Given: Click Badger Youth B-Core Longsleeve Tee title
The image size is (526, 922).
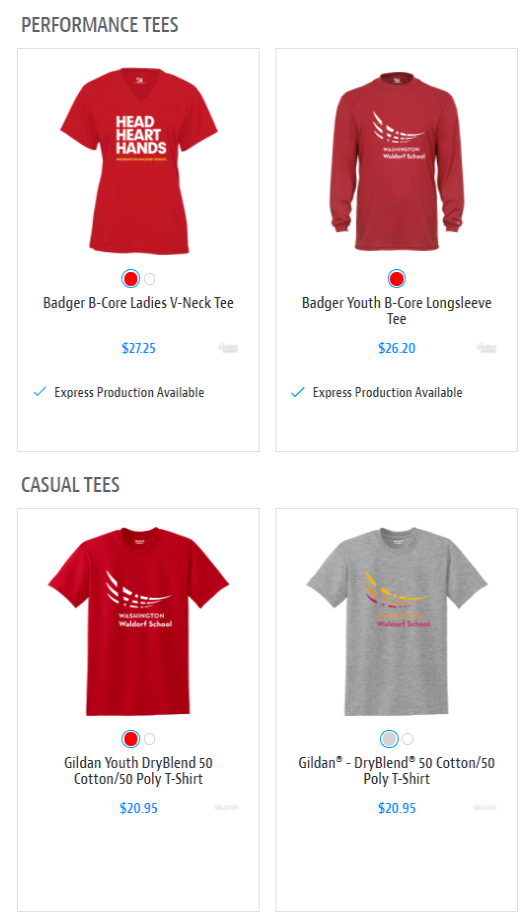Looking at the screenshot, I should tap(397, 311).
